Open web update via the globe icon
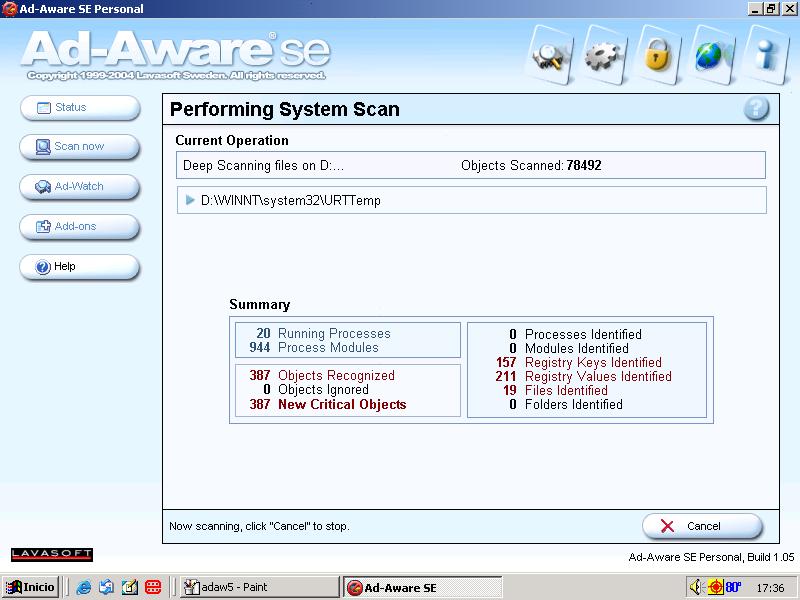 coord(712,55)
